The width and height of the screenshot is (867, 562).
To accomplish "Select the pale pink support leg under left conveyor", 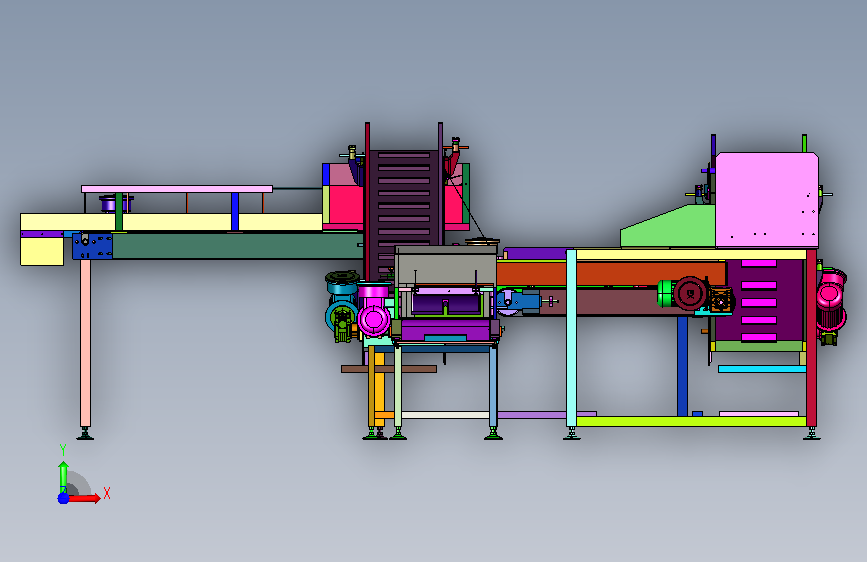I will pyautogui.click(x=85, y=343).
